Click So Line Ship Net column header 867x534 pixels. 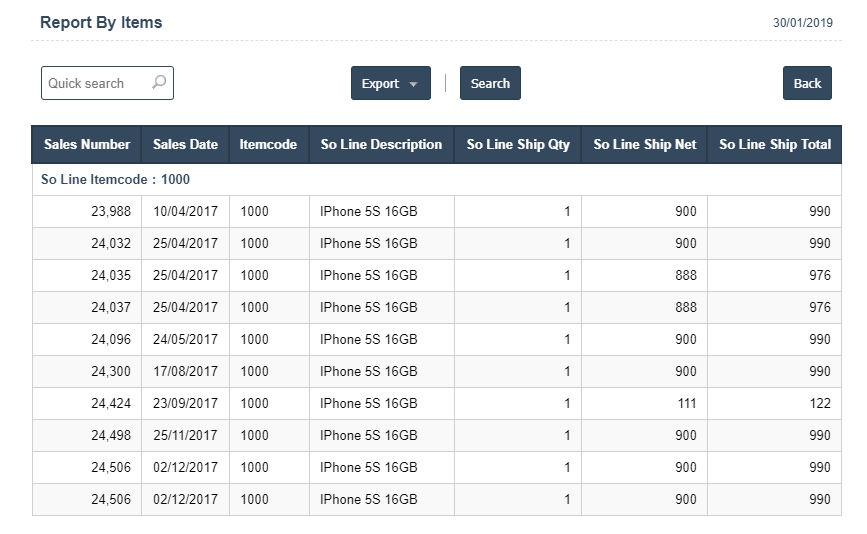coord(644,144)
